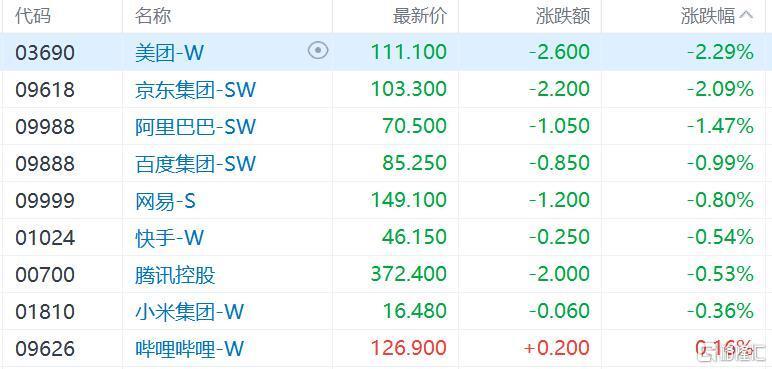Click change percent -2.29%
The image size is (772, 369).
(721, 52)
